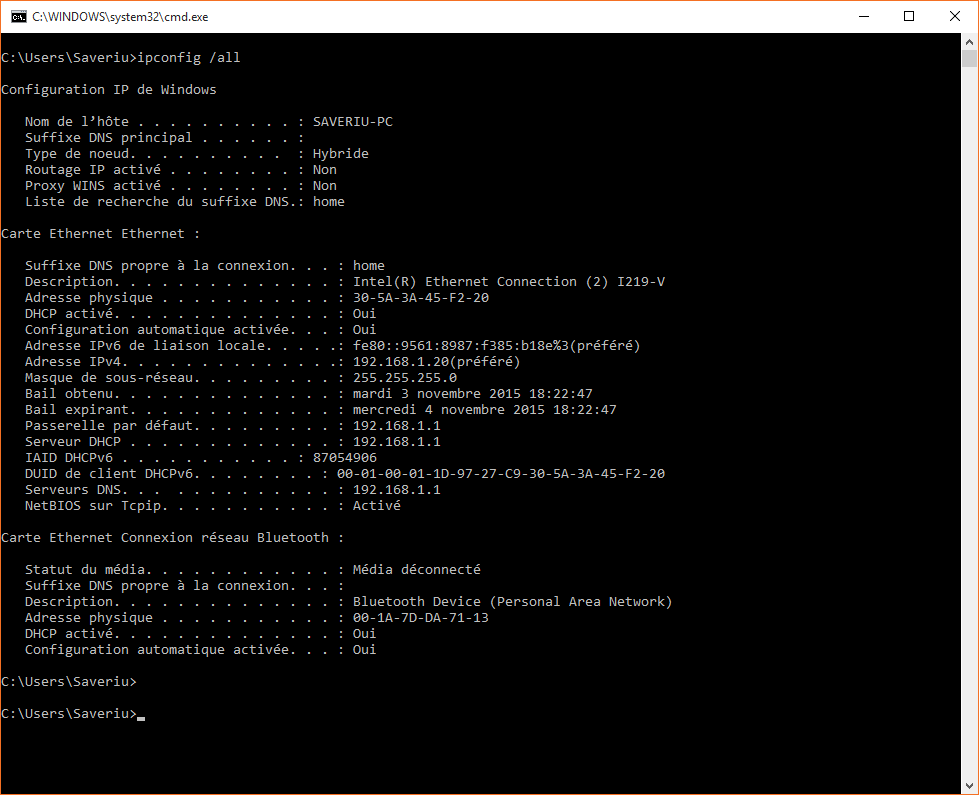Viewport: 979px width, 795px height.
Task: Close the cmd.exe window
Action: point(954,16)
